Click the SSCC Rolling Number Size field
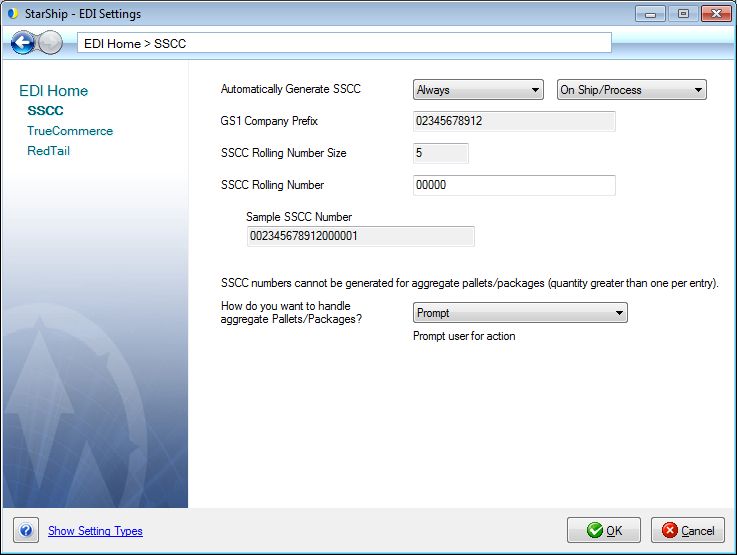Image resolution: width=737 pixels, height=555 pixels. [x=441, y=153]
